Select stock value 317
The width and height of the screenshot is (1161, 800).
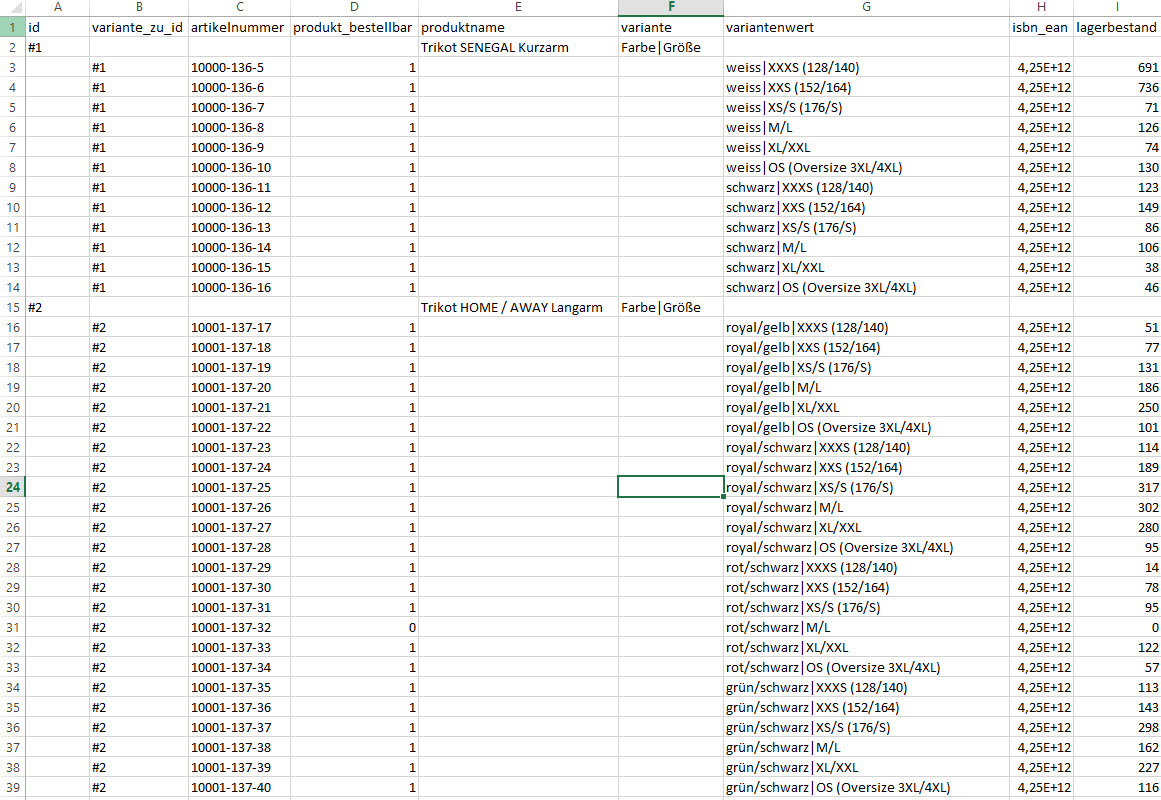tap(1117, 487)
